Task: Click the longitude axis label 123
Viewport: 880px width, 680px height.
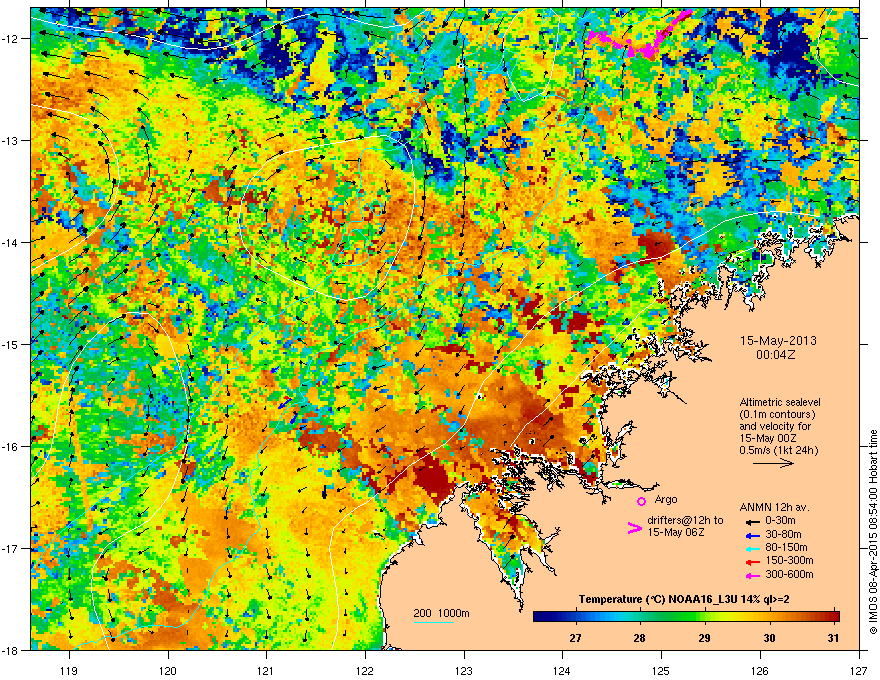Action: [x=464, y=670]
